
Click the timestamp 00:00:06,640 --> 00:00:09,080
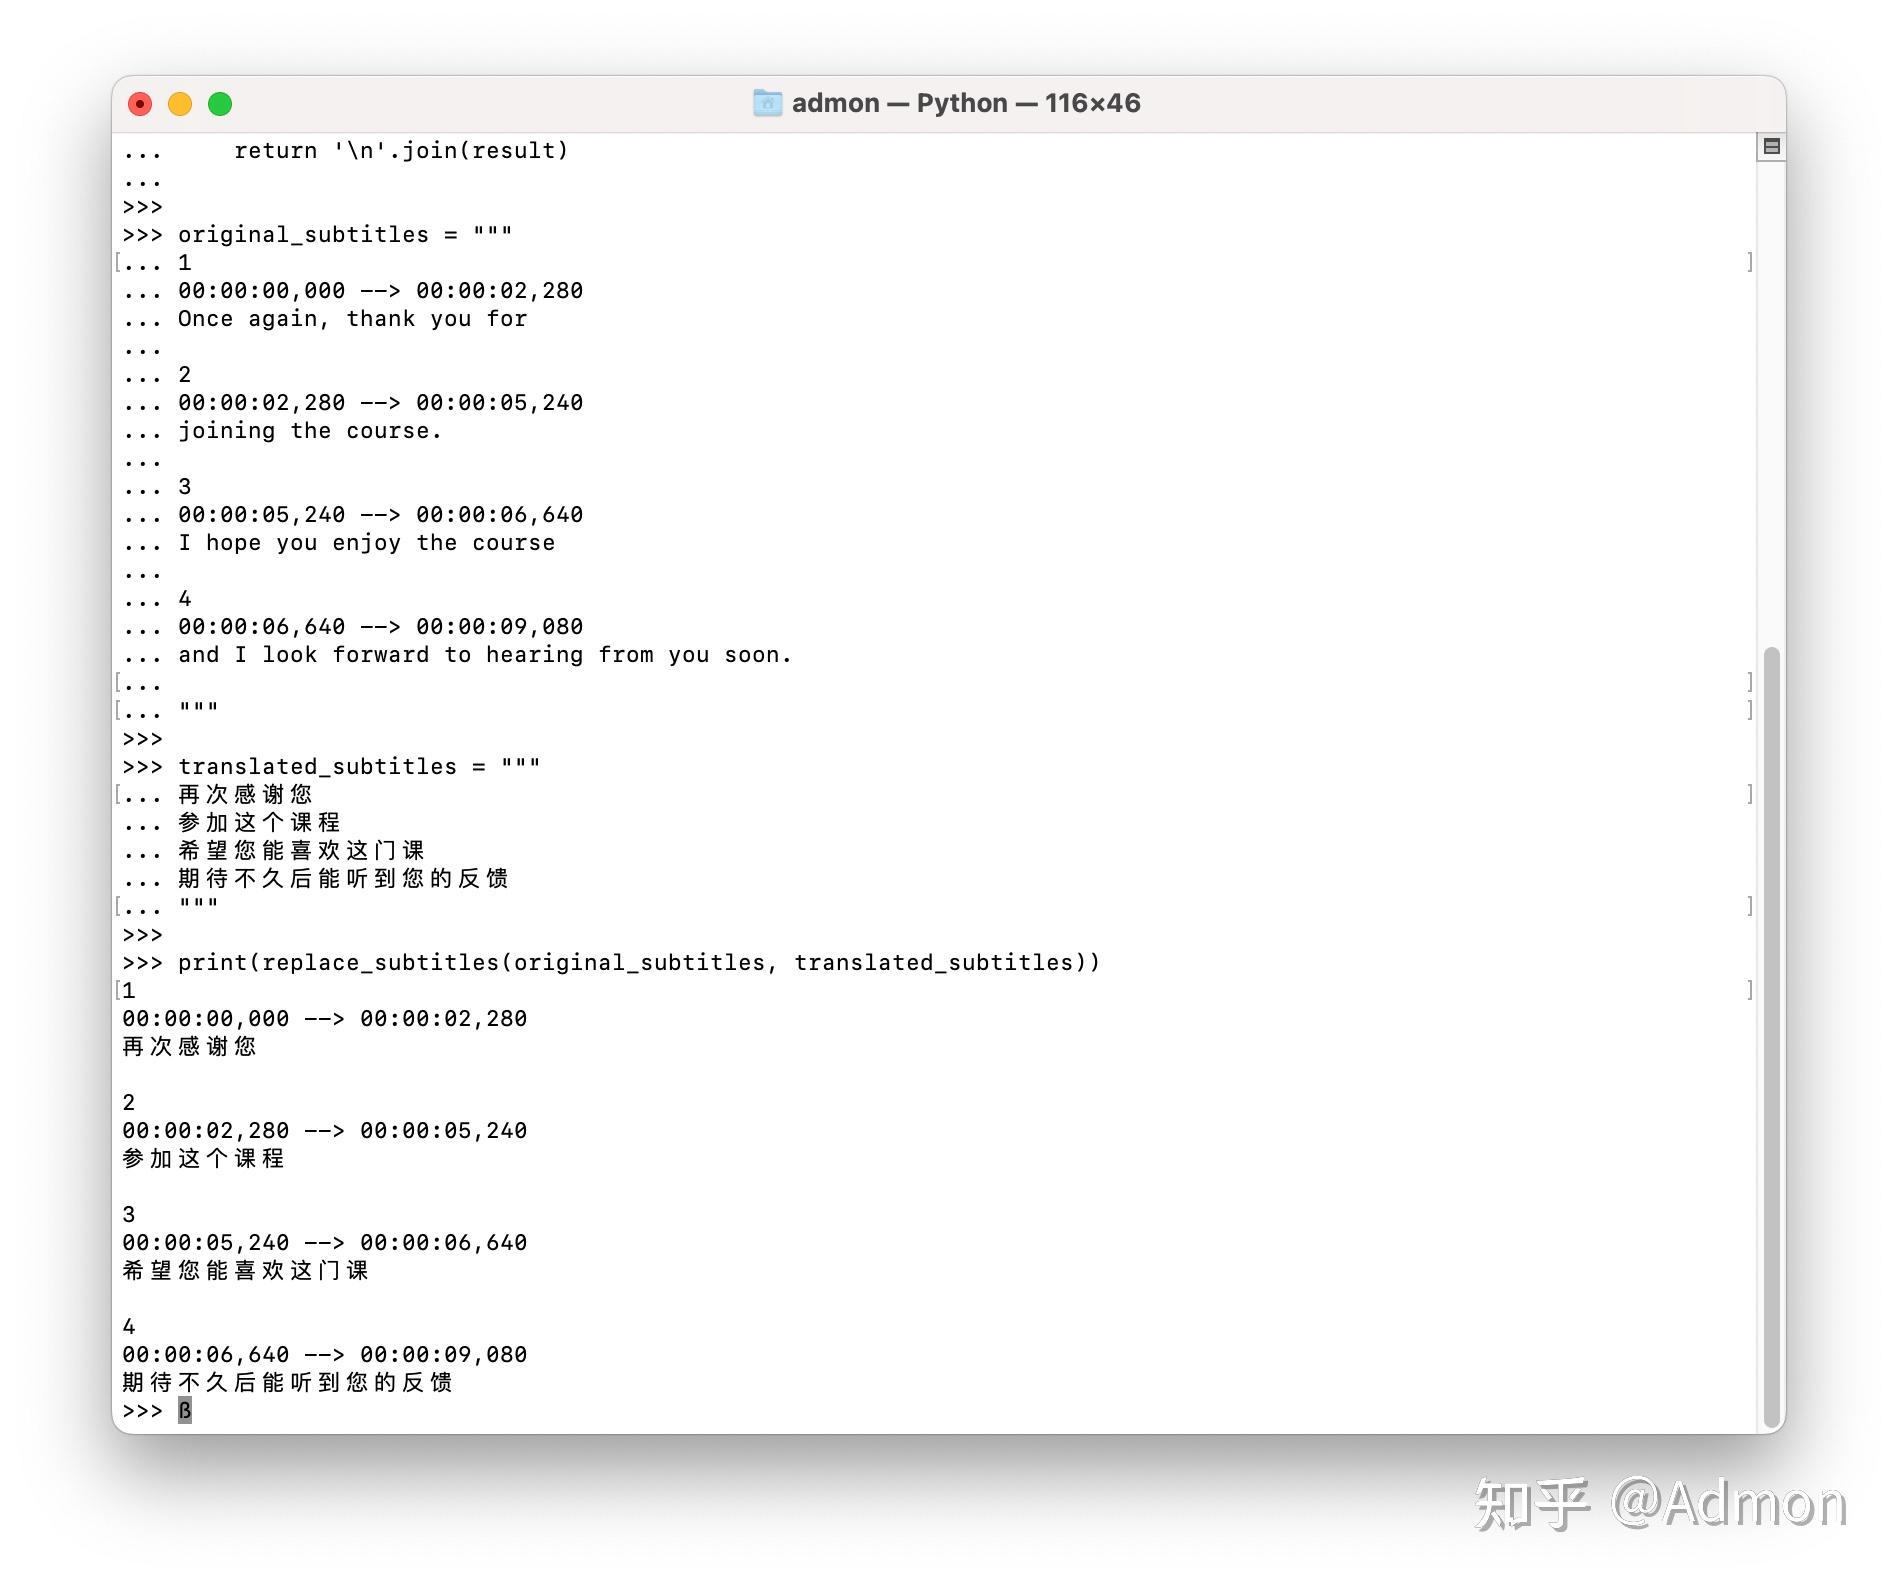coord(380,627)
